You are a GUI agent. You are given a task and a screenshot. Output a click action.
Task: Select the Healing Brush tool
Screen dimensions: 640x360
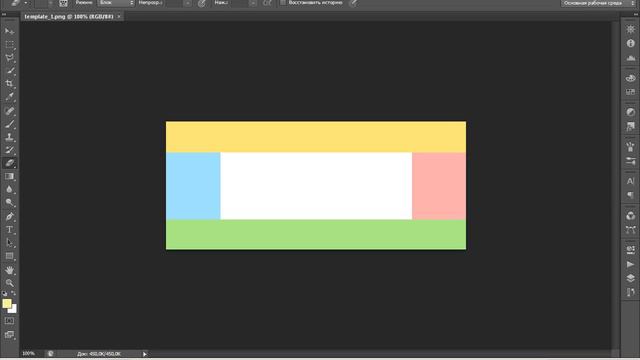(9, 111)
